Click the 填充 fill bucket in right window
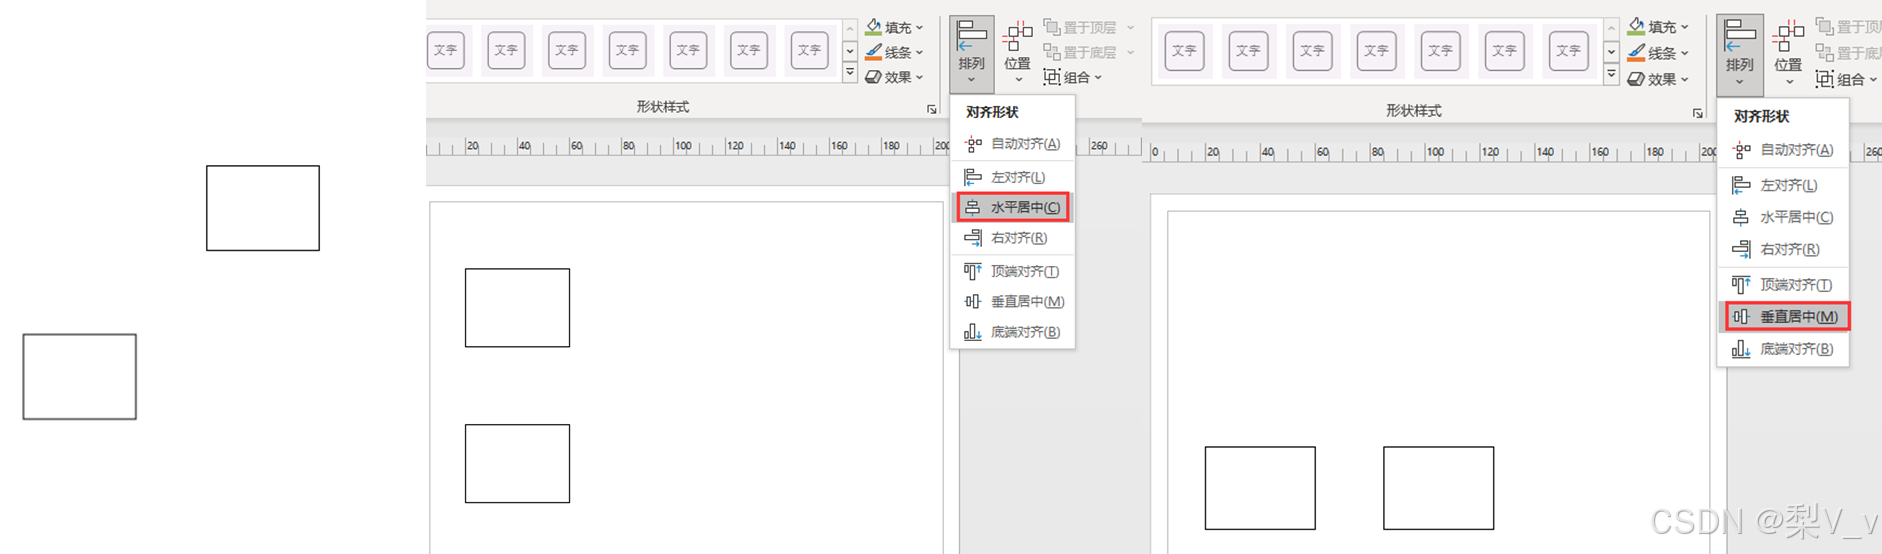 click(1636, 27)
